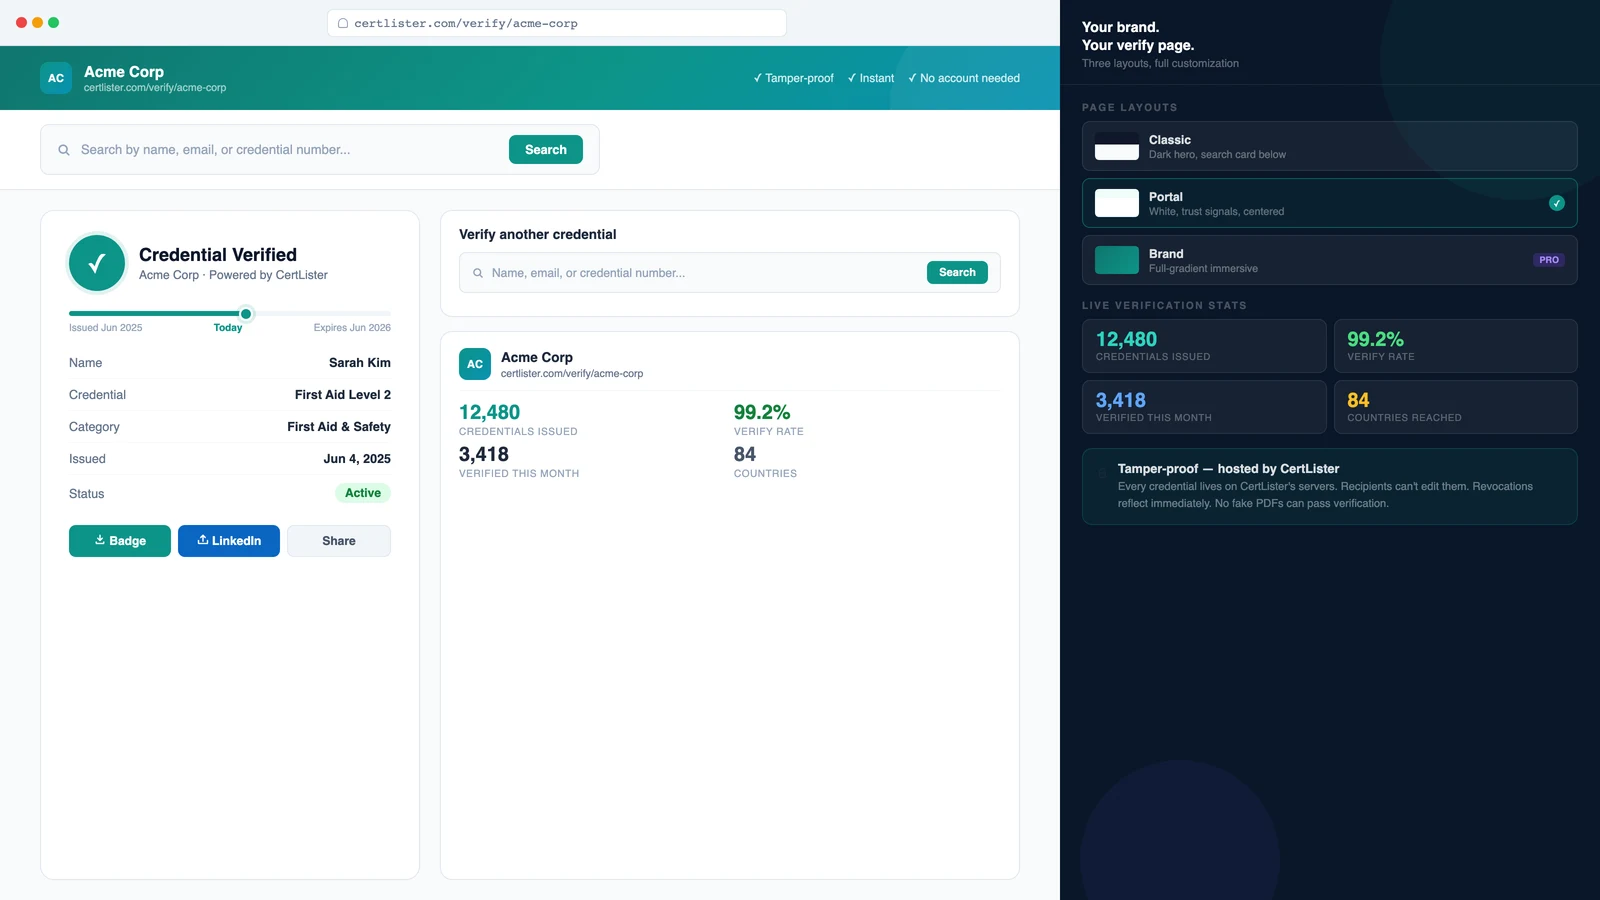This screenshot has width=1600, height=900.
Task: Click "Expires Jun 2026" under the timeline
Action: (x=352, y=328)
